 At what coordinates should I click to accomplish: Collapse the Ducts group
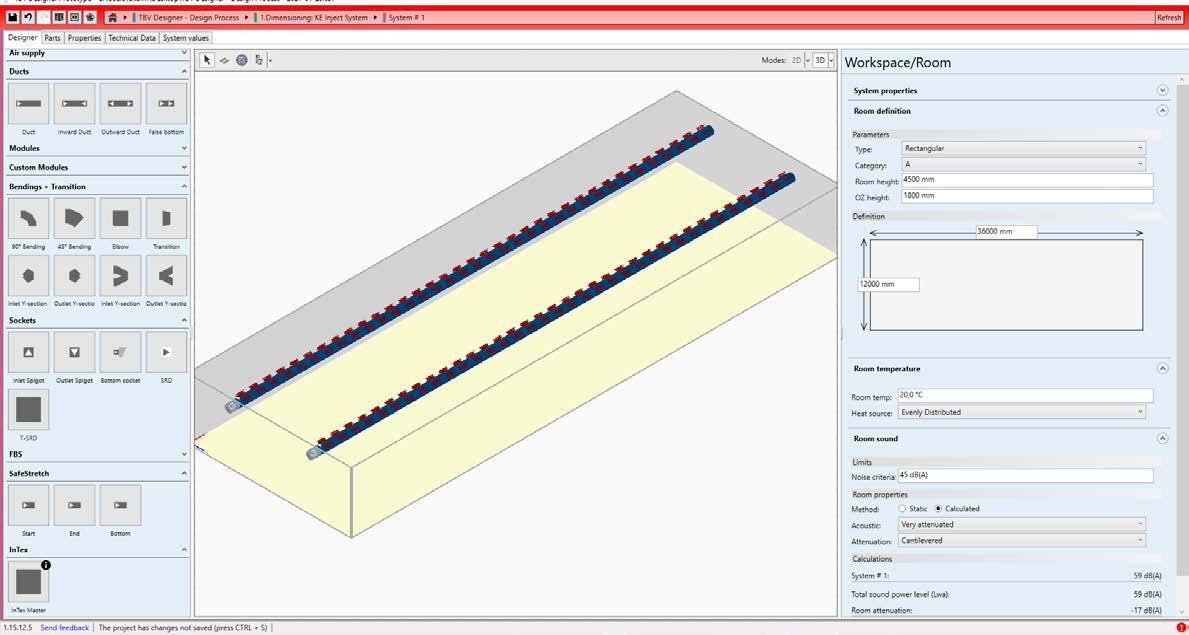click(184, 71)
